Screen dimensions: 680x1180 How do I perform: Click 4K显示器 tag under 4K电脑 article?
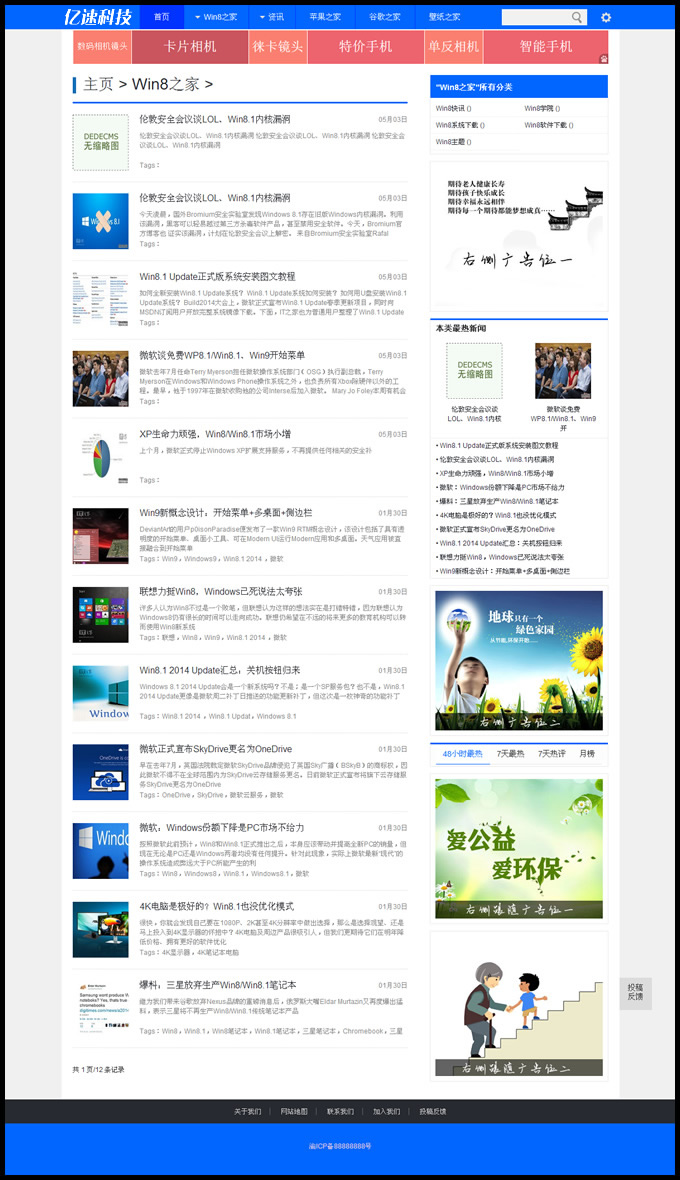coord(177,953)
